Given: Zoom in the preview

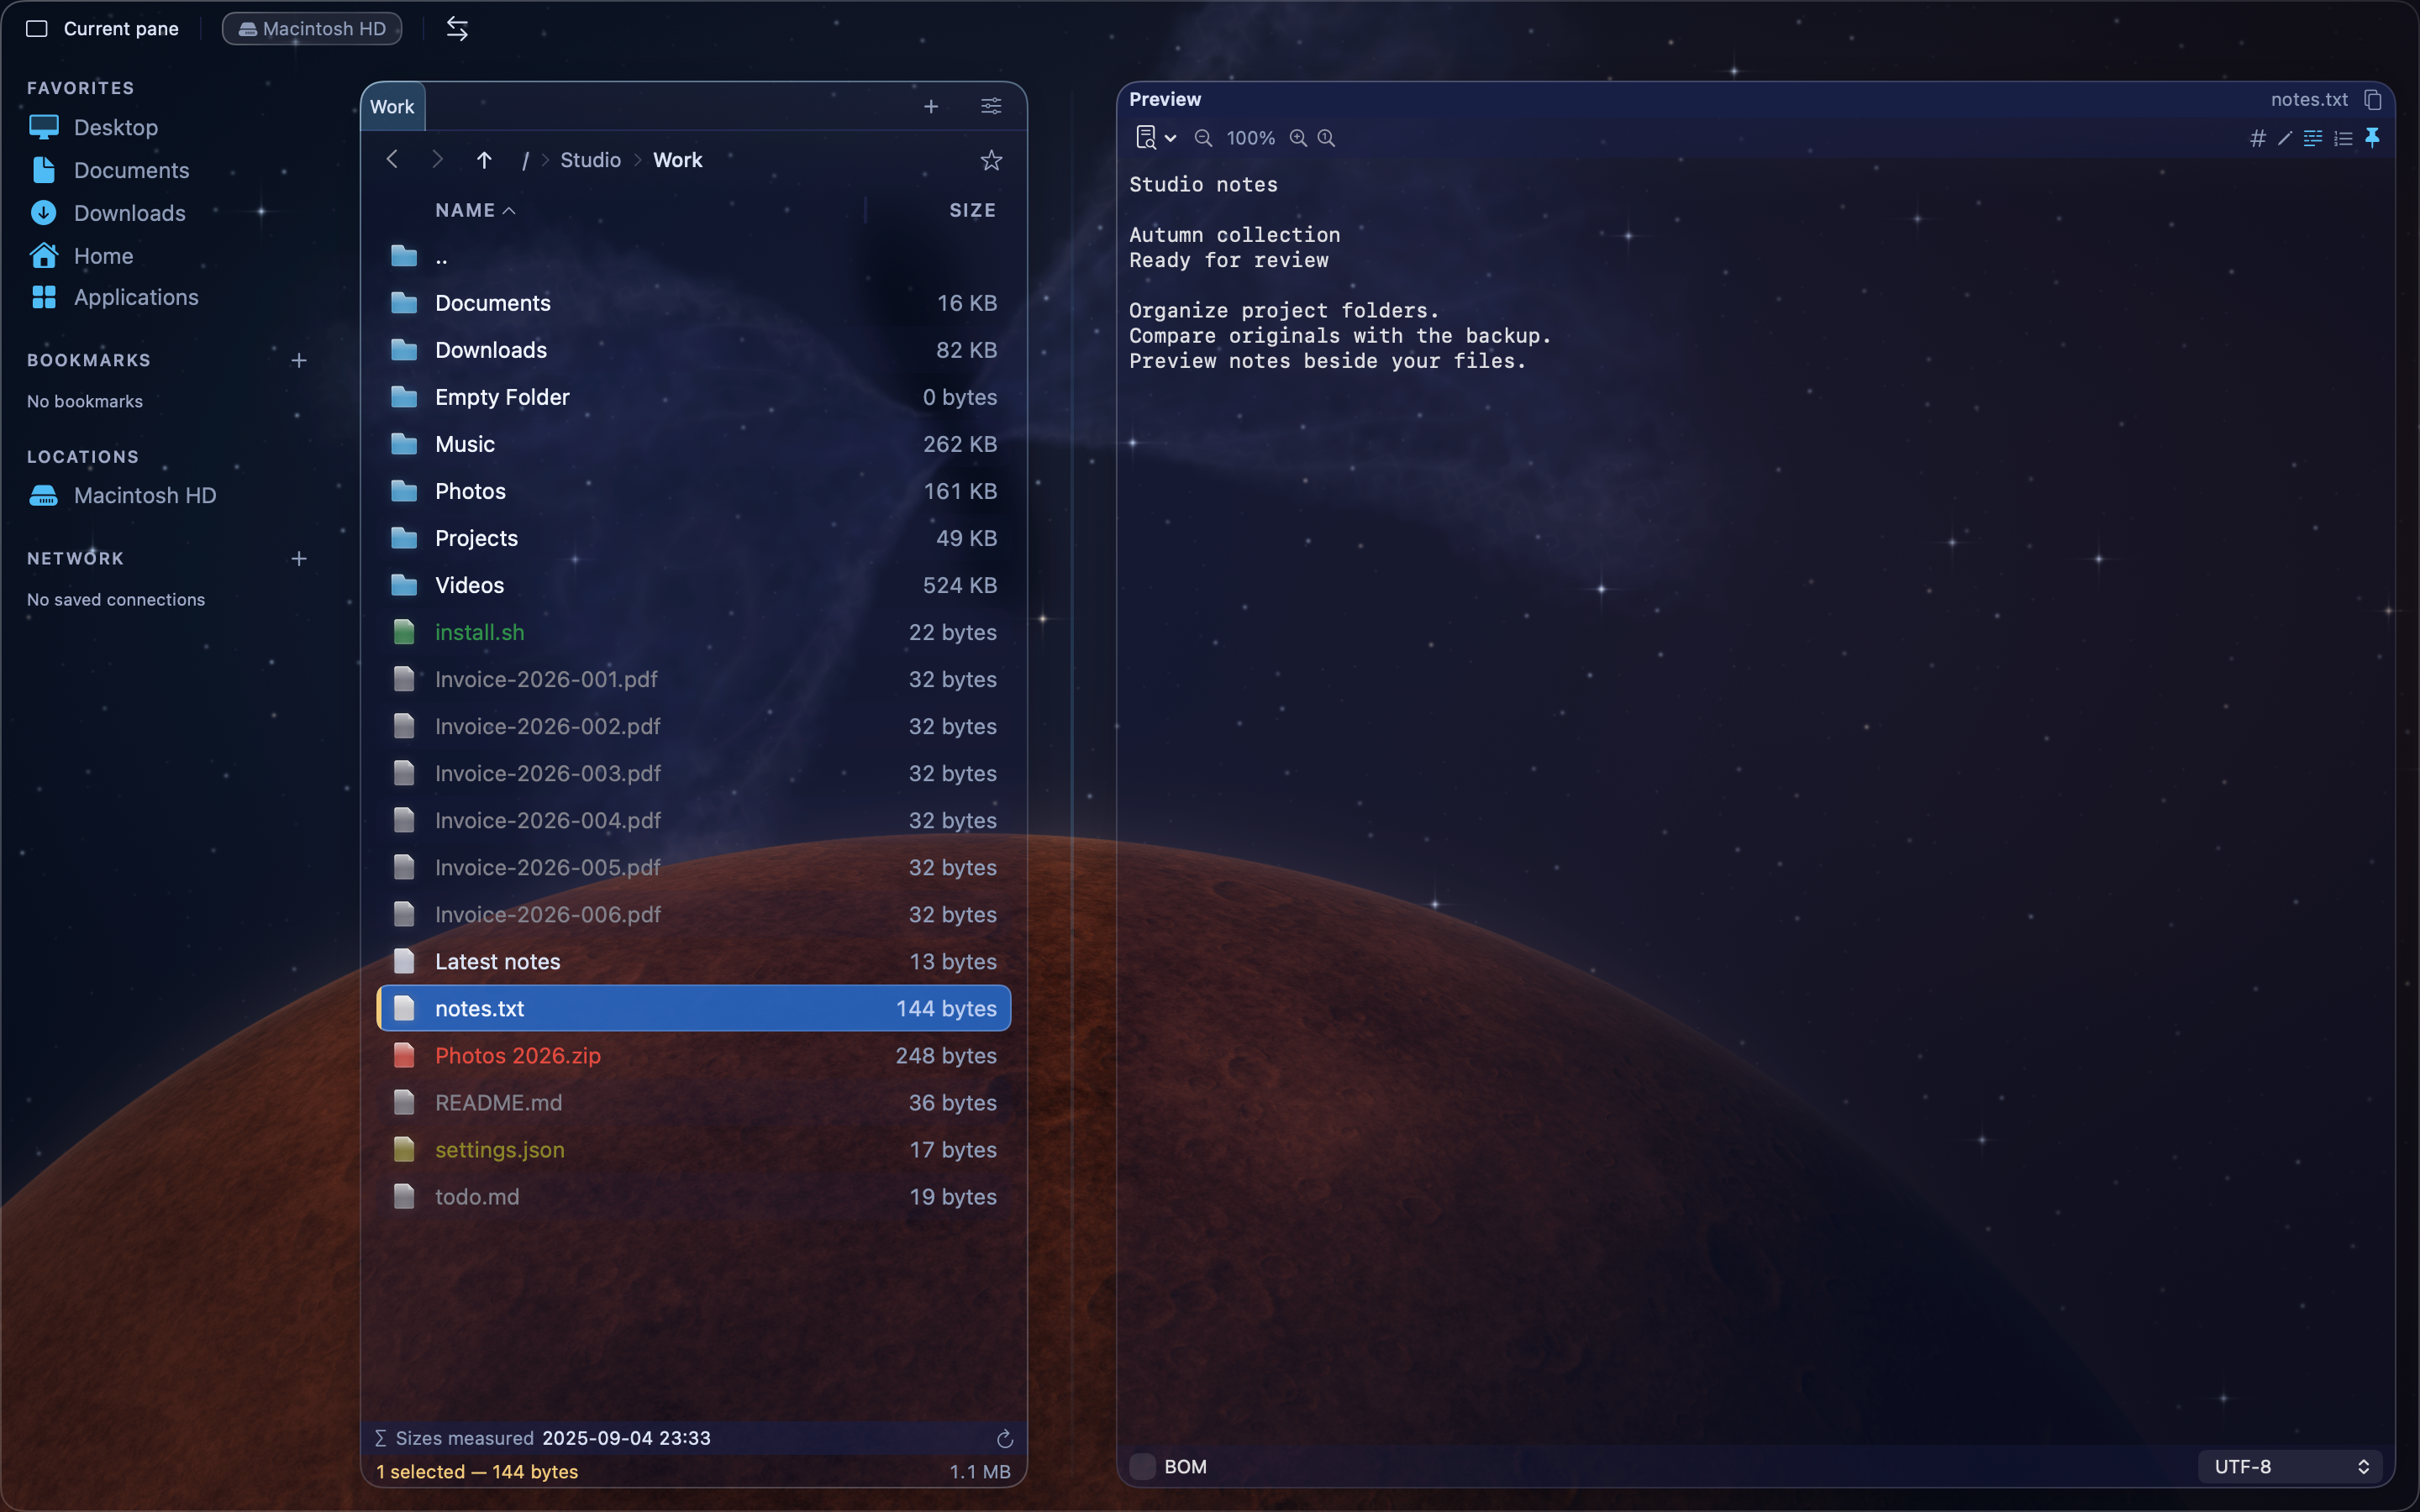Looking at the screenshot, I should [1298, 138].
